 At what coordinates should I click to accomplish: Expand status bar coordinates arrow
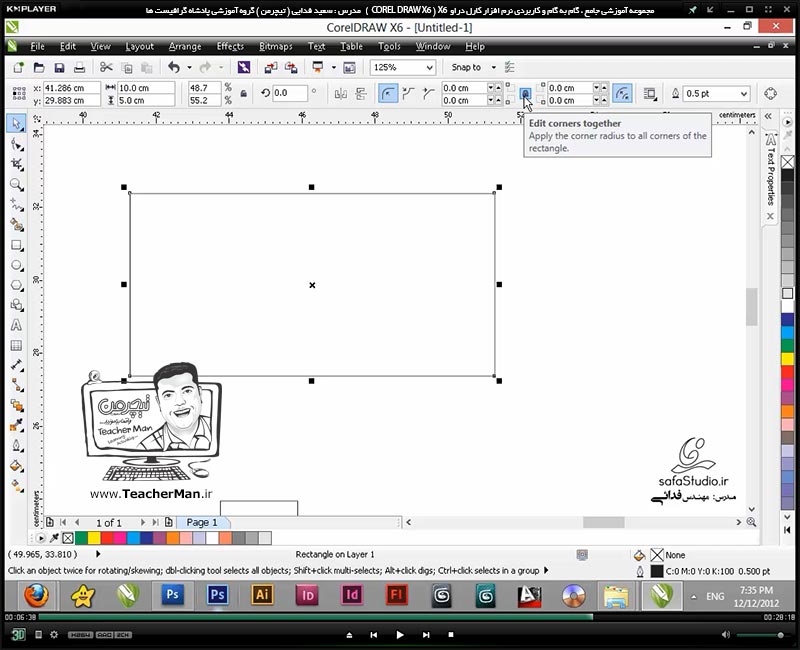(98, 554)
